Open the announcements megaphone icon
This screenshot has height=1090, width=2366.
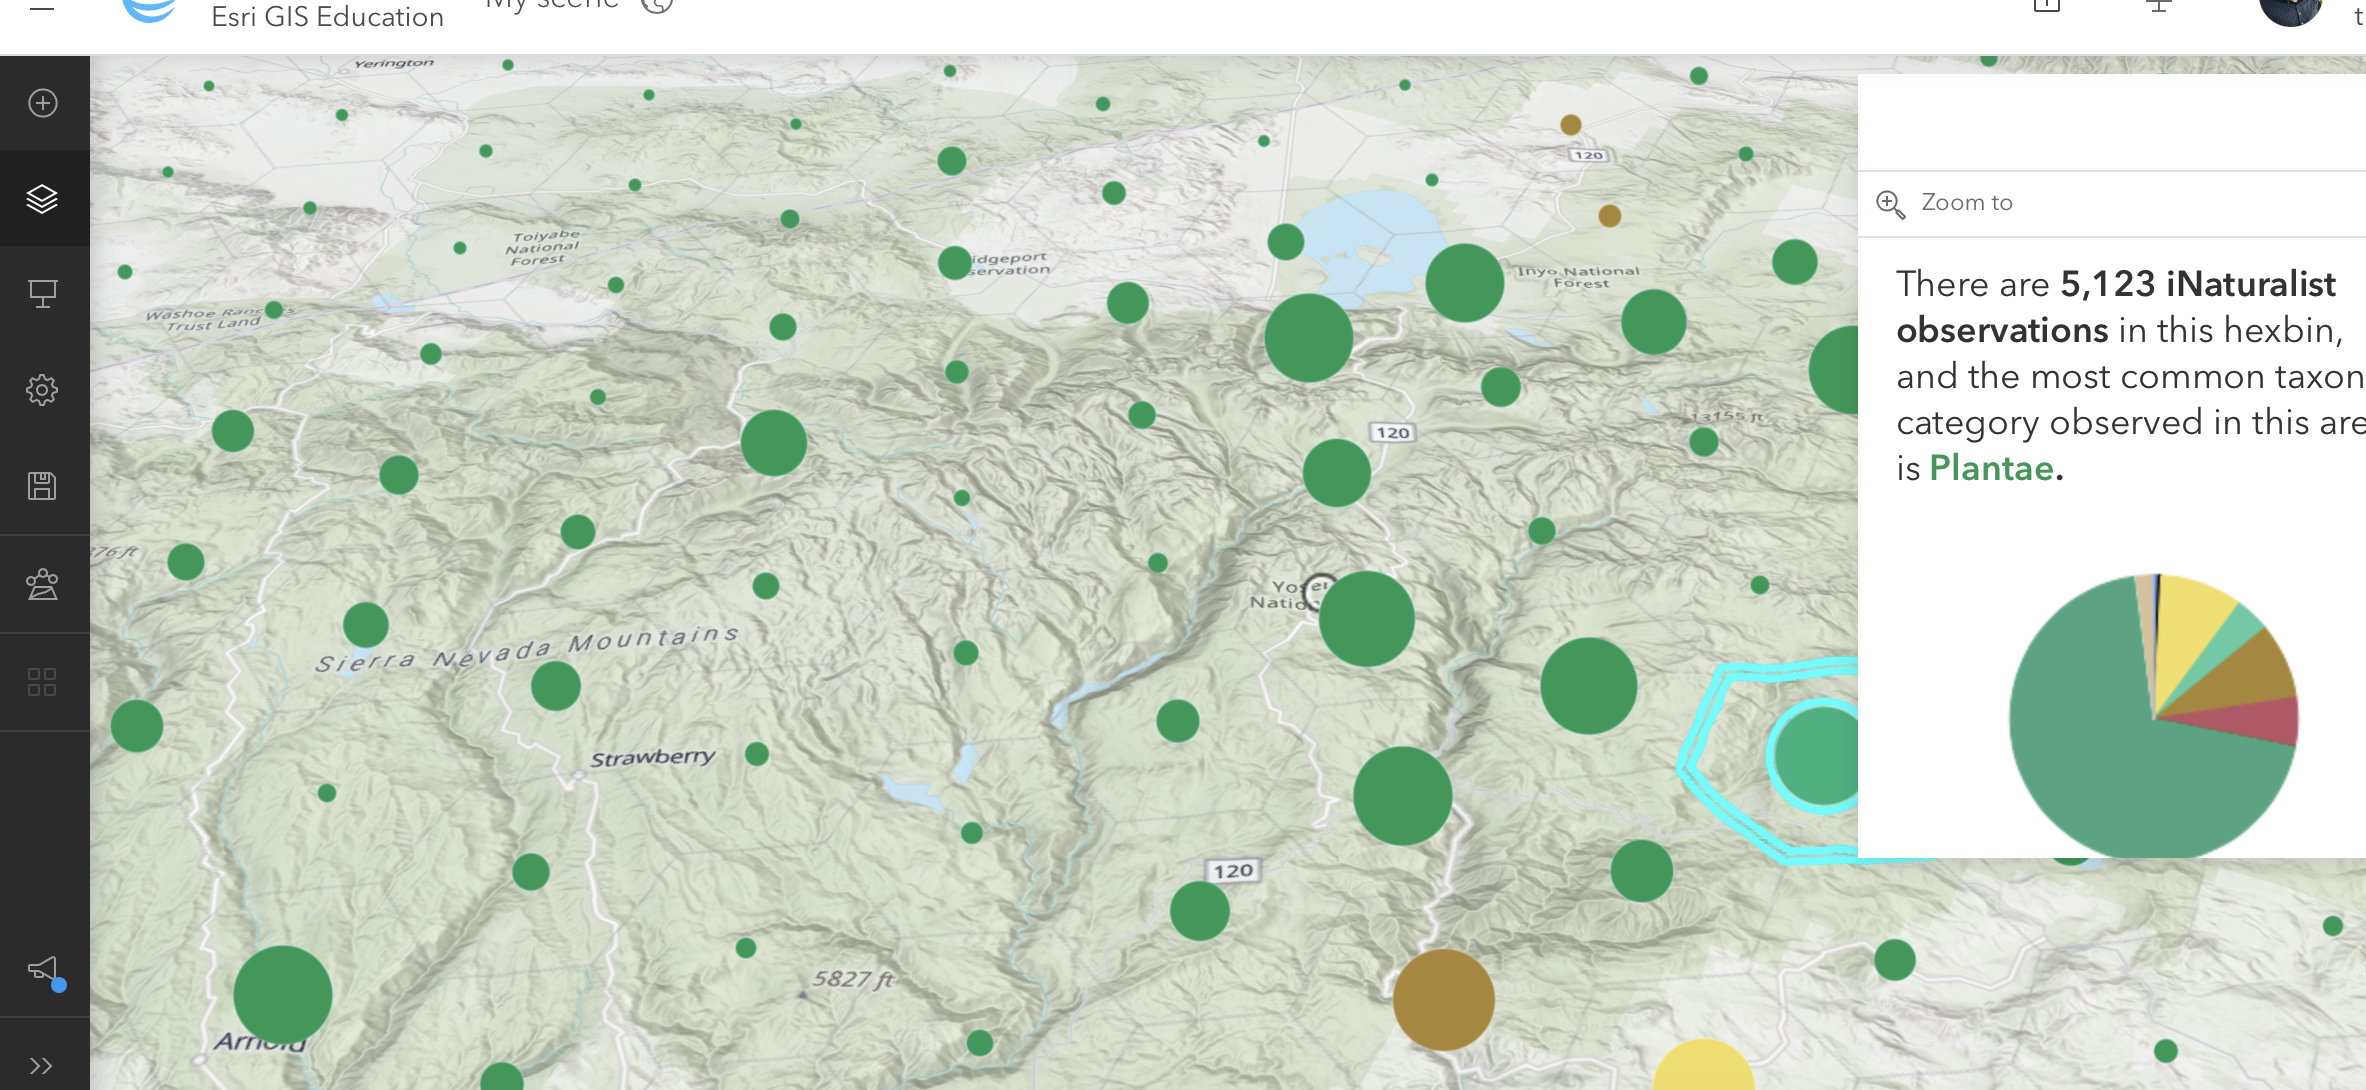point(45,969)
